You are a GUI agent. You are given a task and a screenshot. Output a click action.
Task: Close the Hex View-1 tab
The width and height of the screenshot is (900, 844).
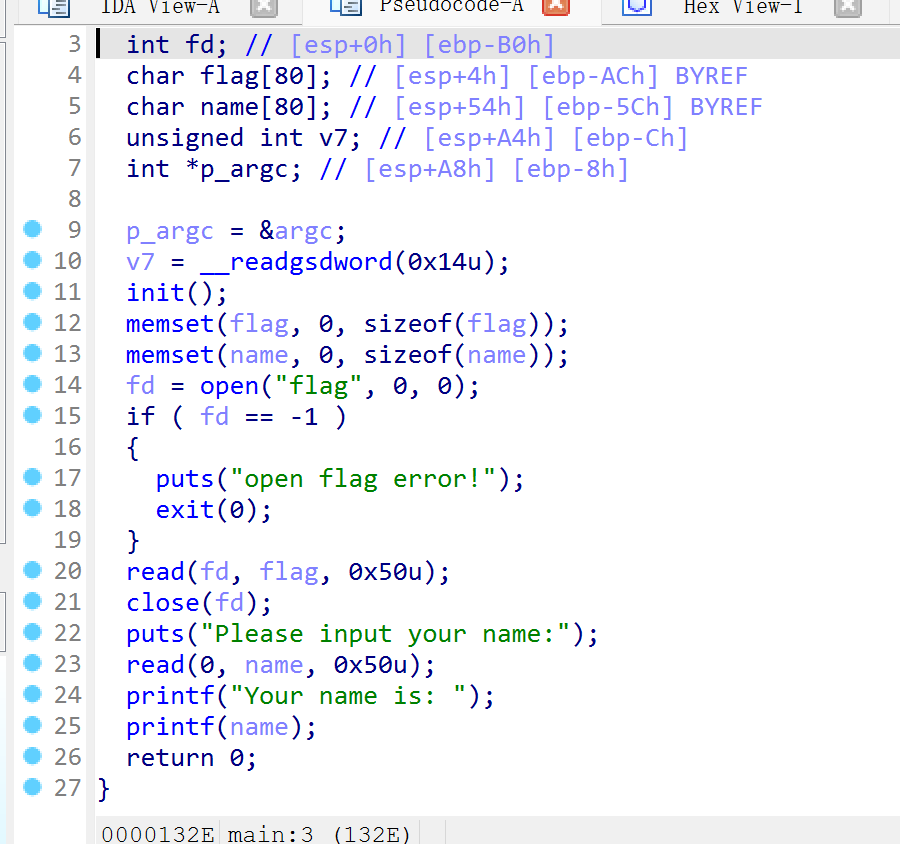tap(847, 8)
